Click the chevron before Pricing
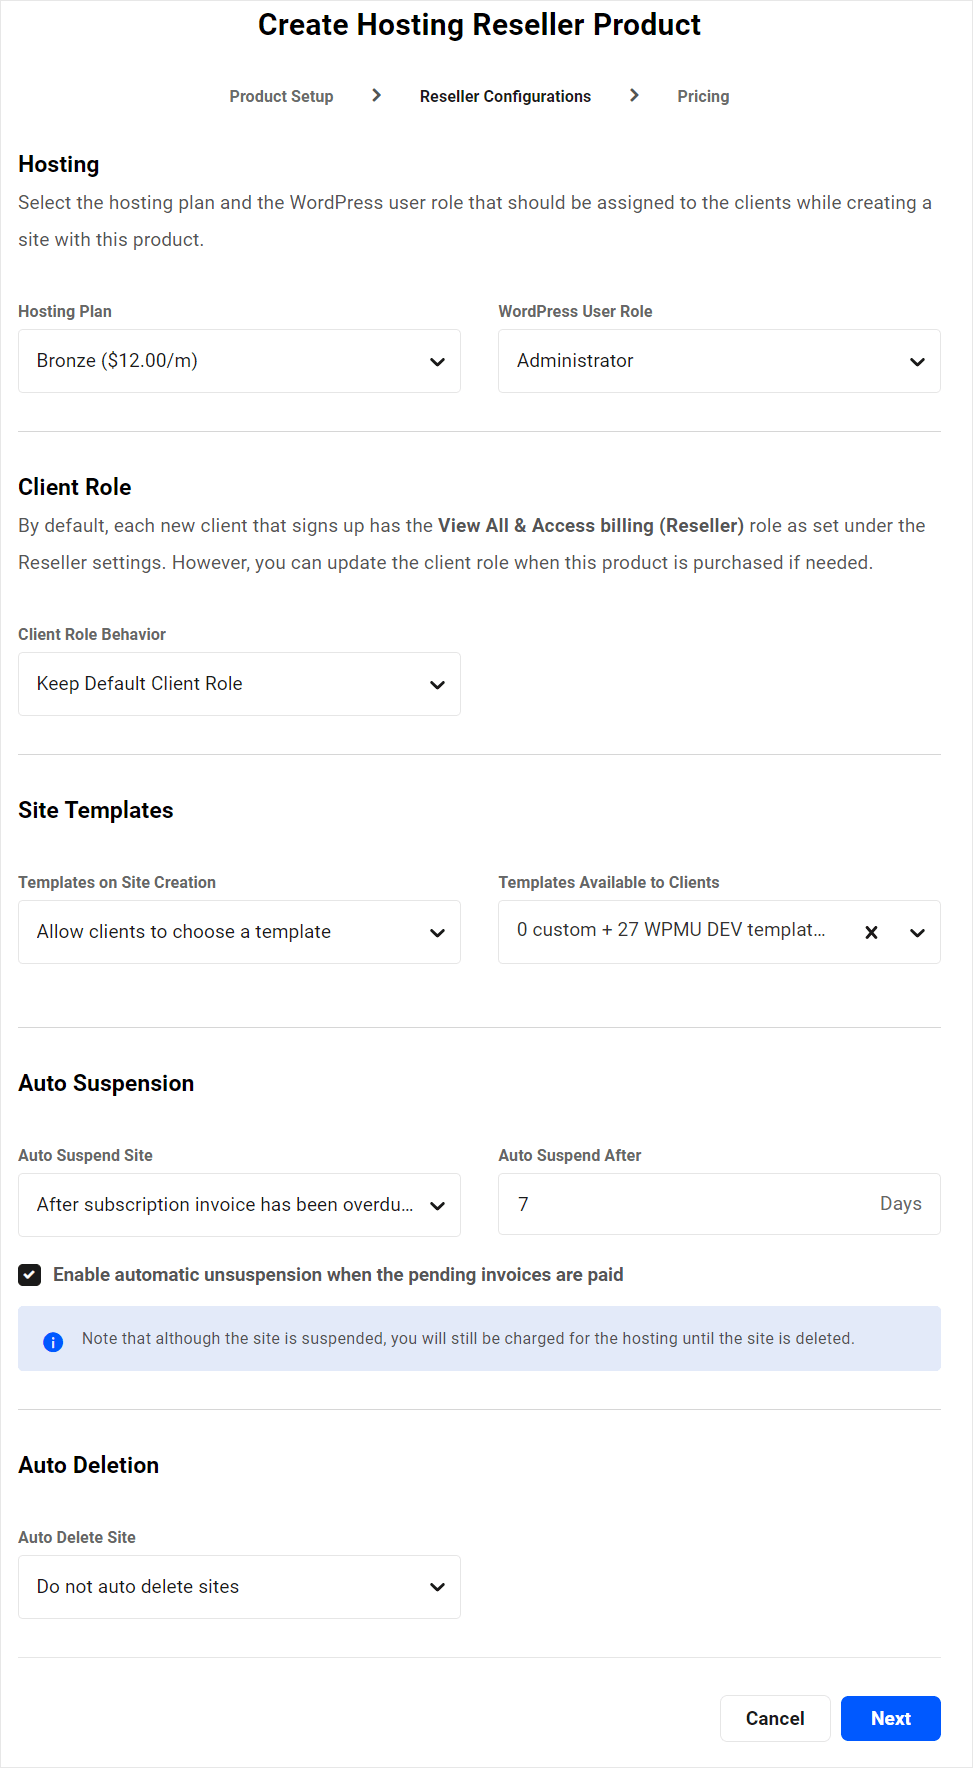The height and width of the screenshot is (1768, 973). (634, 95)
